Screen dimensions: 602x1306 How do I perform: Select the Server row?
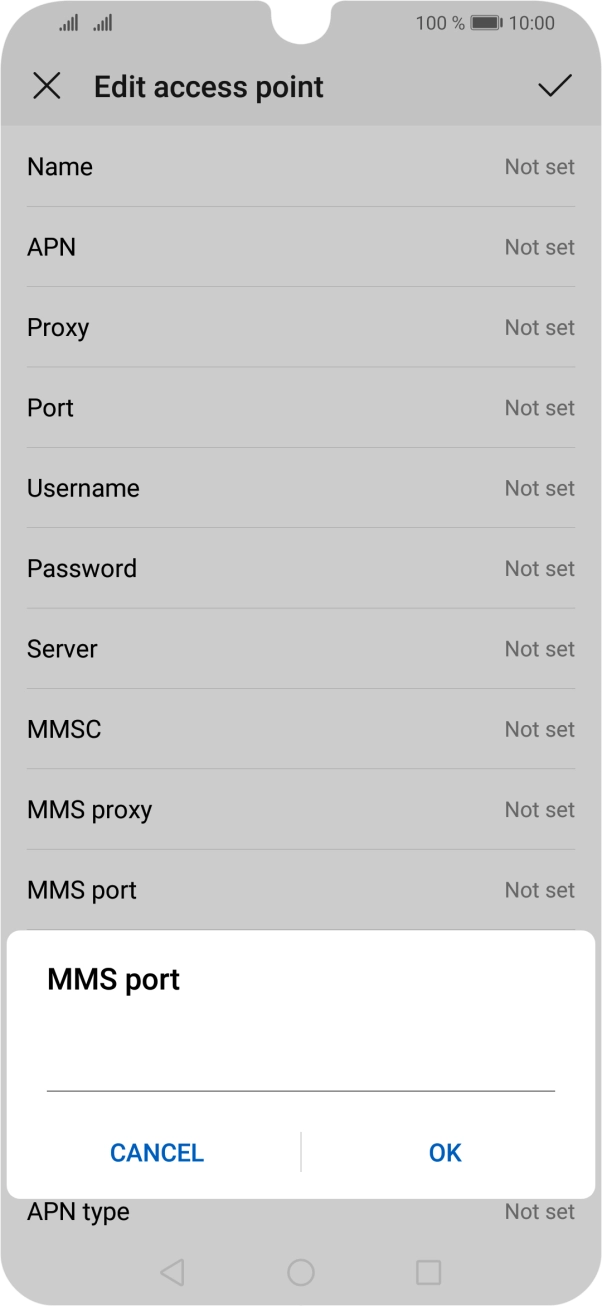point(300,649)
